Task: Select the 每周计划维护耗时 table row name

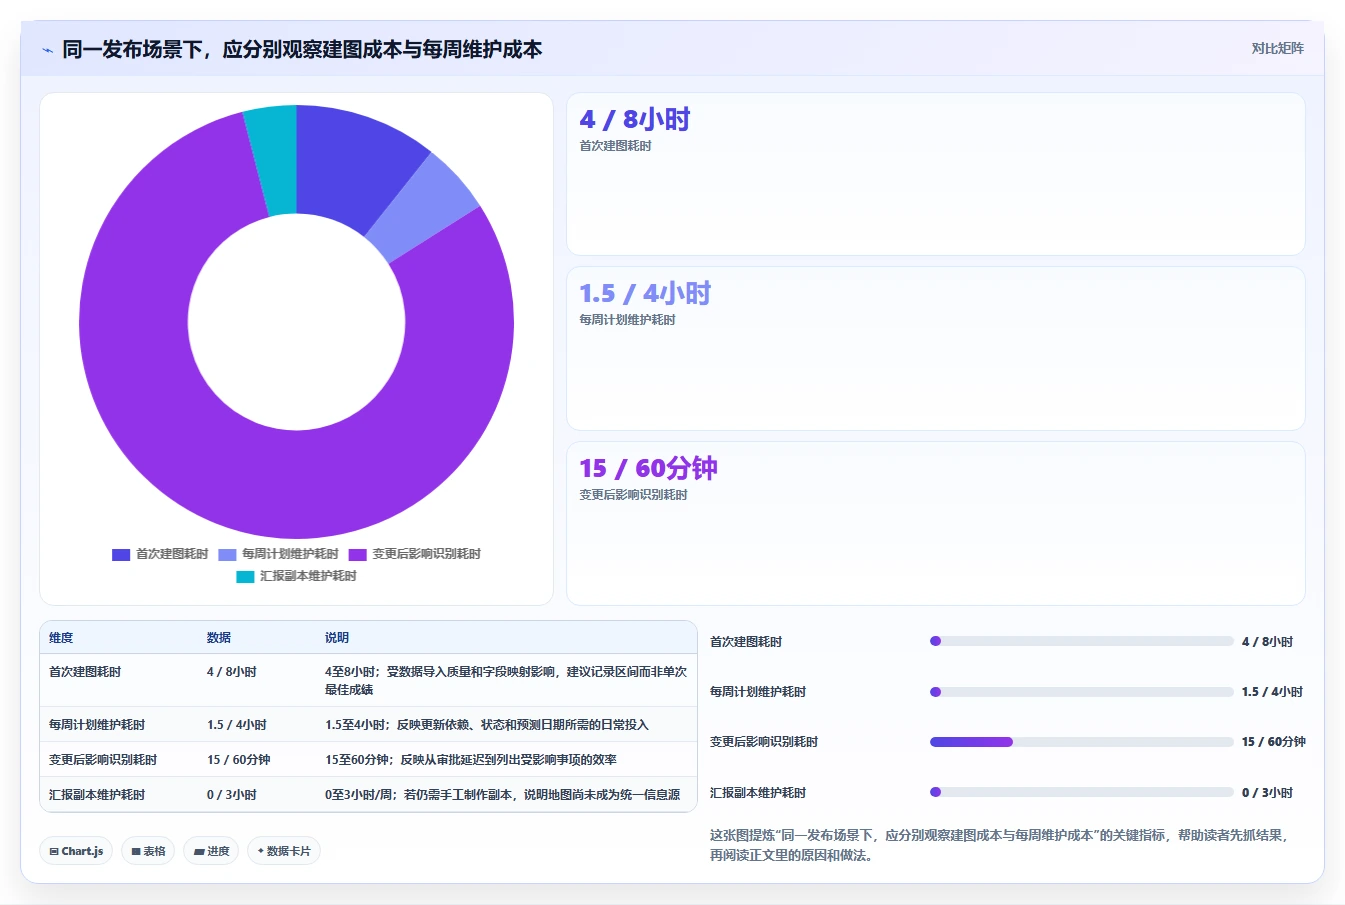Action: click(x=97, y=725)
